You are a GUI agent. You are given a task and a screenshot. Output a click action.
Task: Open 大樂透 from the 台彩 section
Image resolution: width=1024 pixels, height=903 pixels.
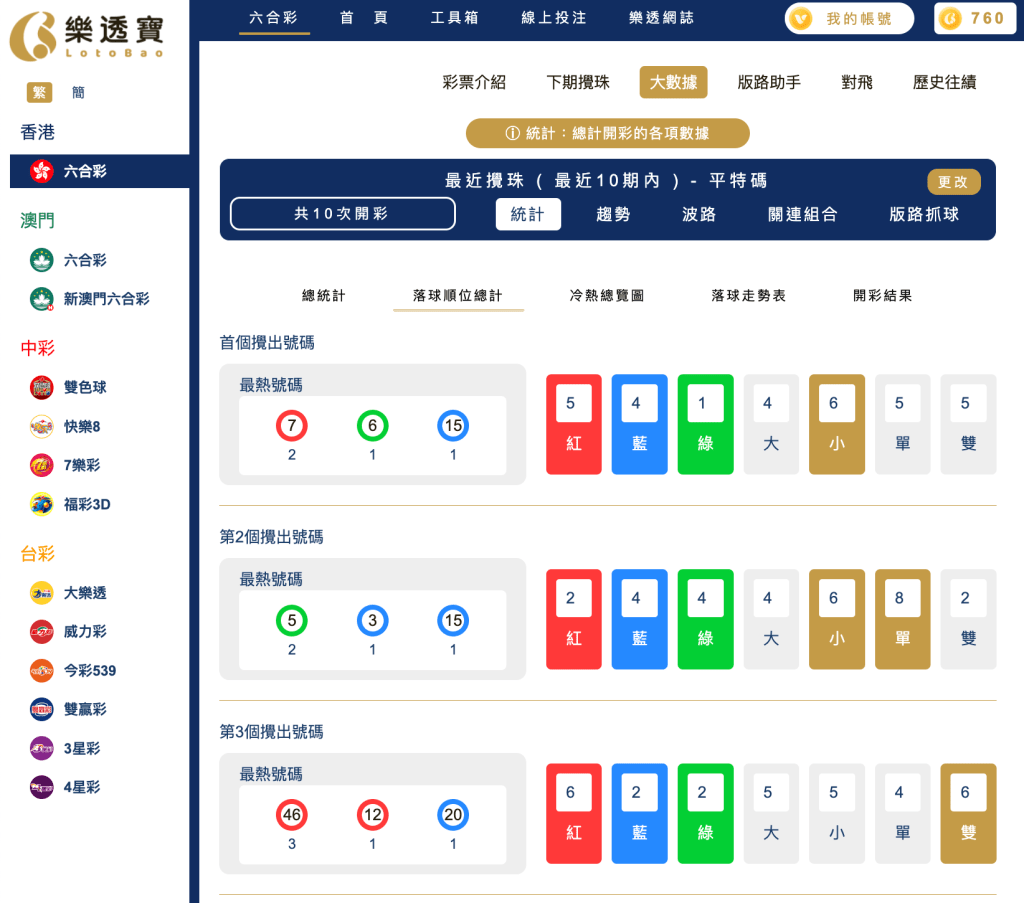click(x=39, y=593)
